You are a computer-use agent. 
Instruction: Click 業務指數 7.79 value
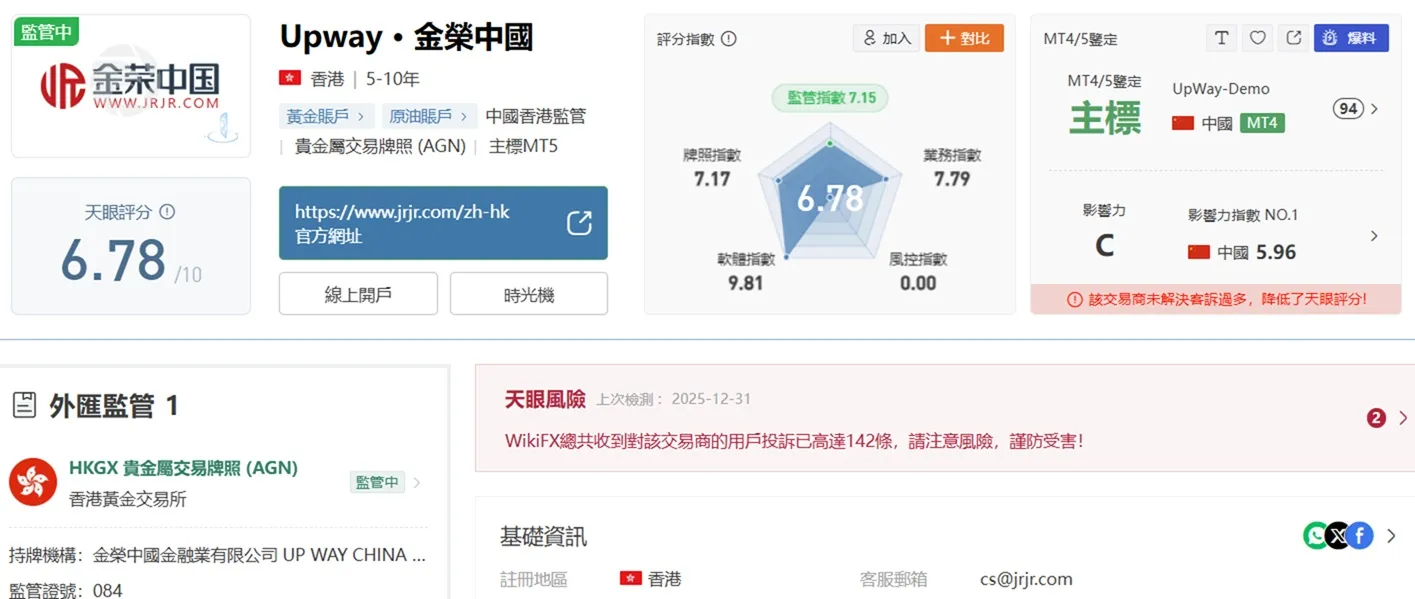(x=952, y=179)
